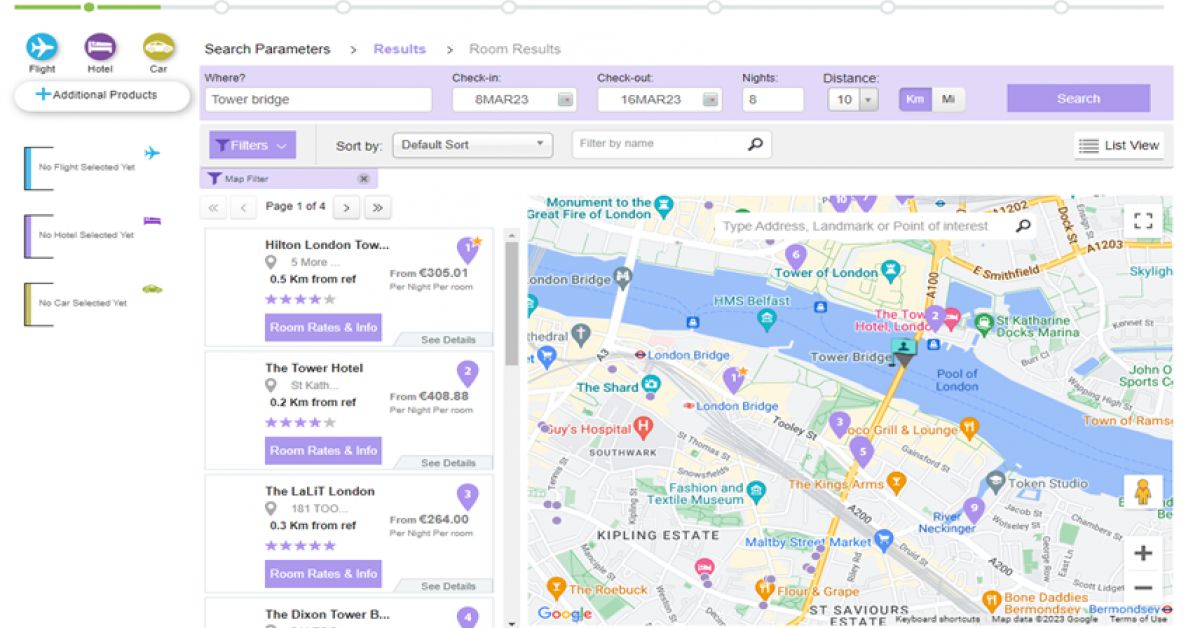Open the Default Sort dropdown
The image size is (1200, 628).
472,145
